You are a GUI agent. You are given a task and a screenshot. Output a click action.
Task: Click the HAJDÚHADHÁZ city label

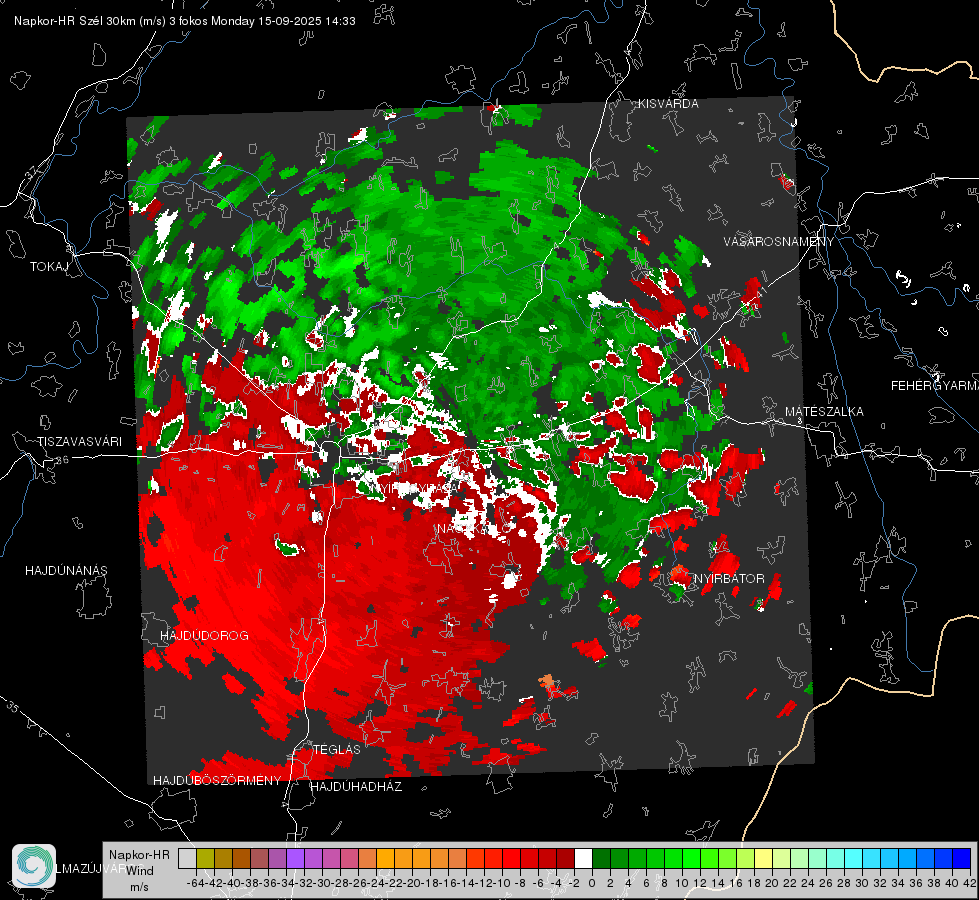[x=357, y=787]
